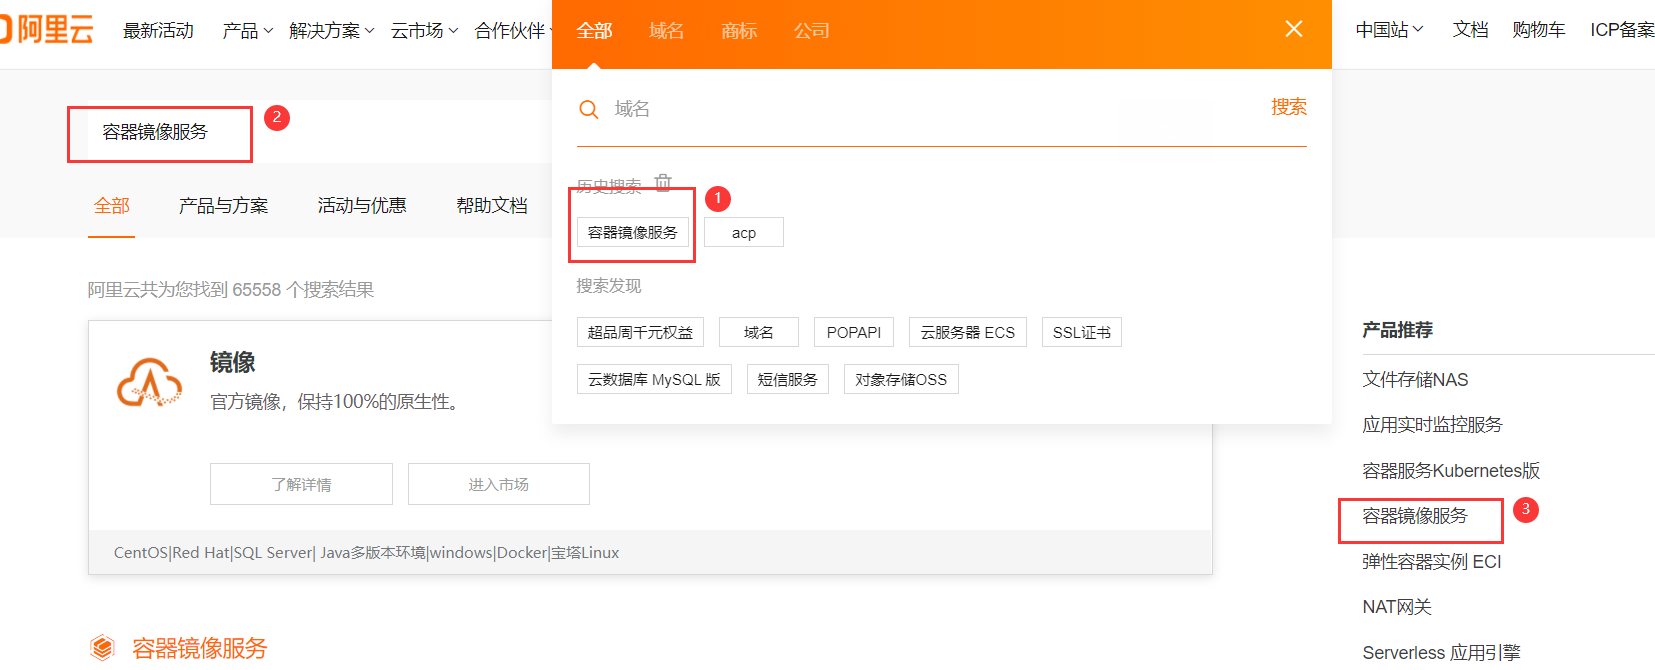The width and height of the screenshot is (1655, 670).
Task: Choose the 超品周千元权益 suggestion tag
Action: pyautogui.click(x=640, y=332)
